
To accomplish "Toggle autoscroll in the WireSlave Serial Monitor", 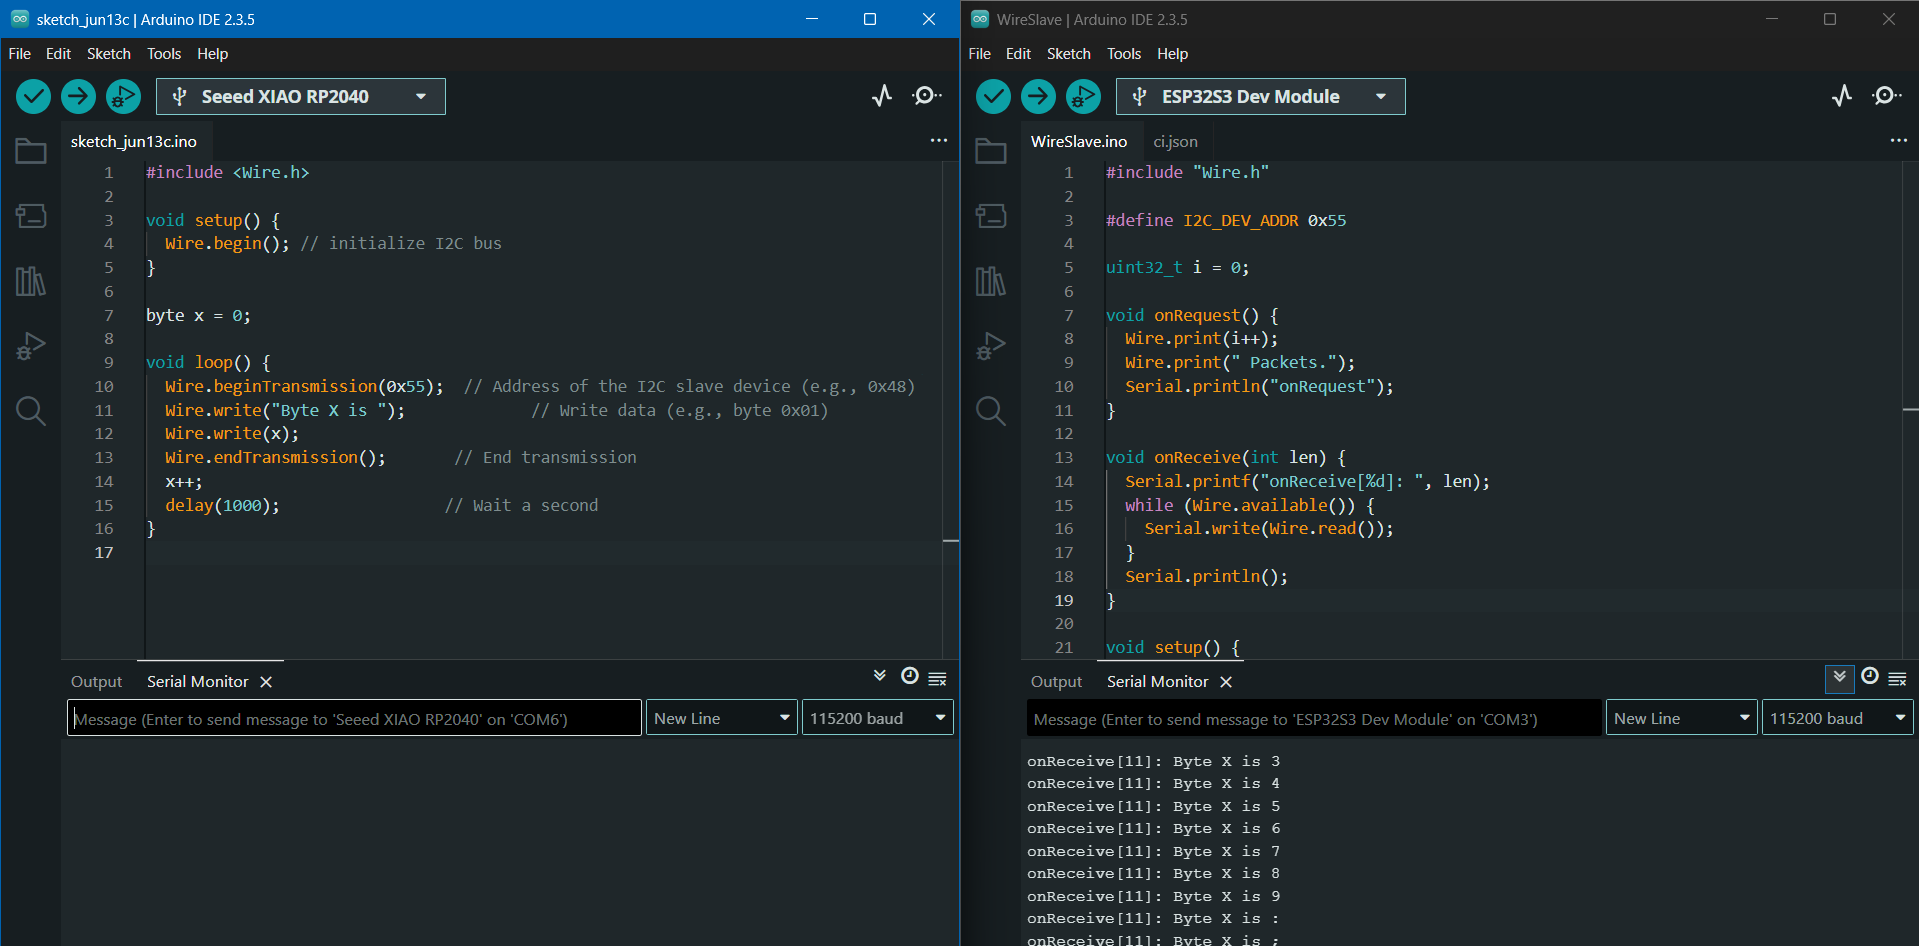I will point(1840,677).
